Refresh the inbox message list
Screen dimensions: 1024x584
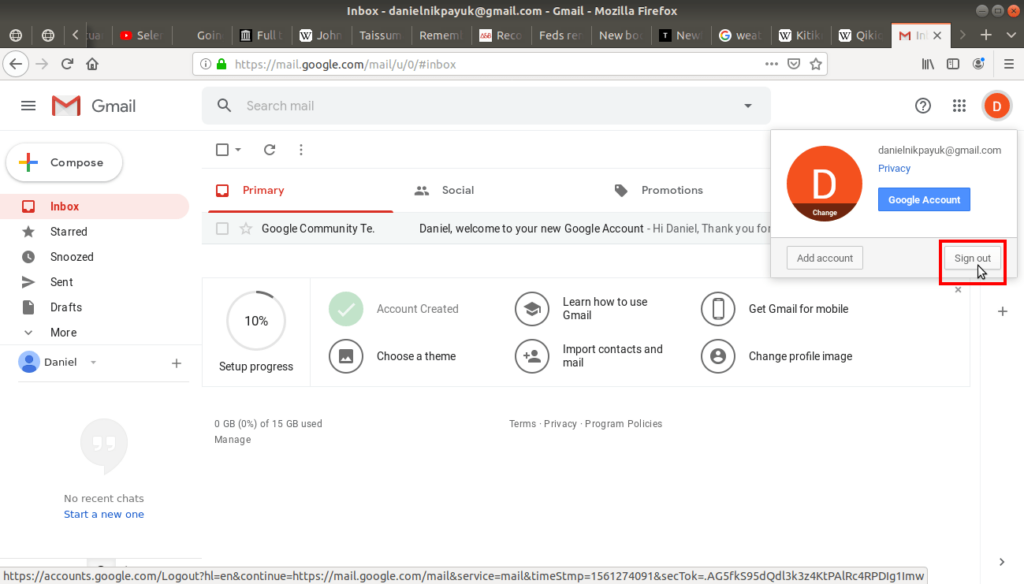269,150
